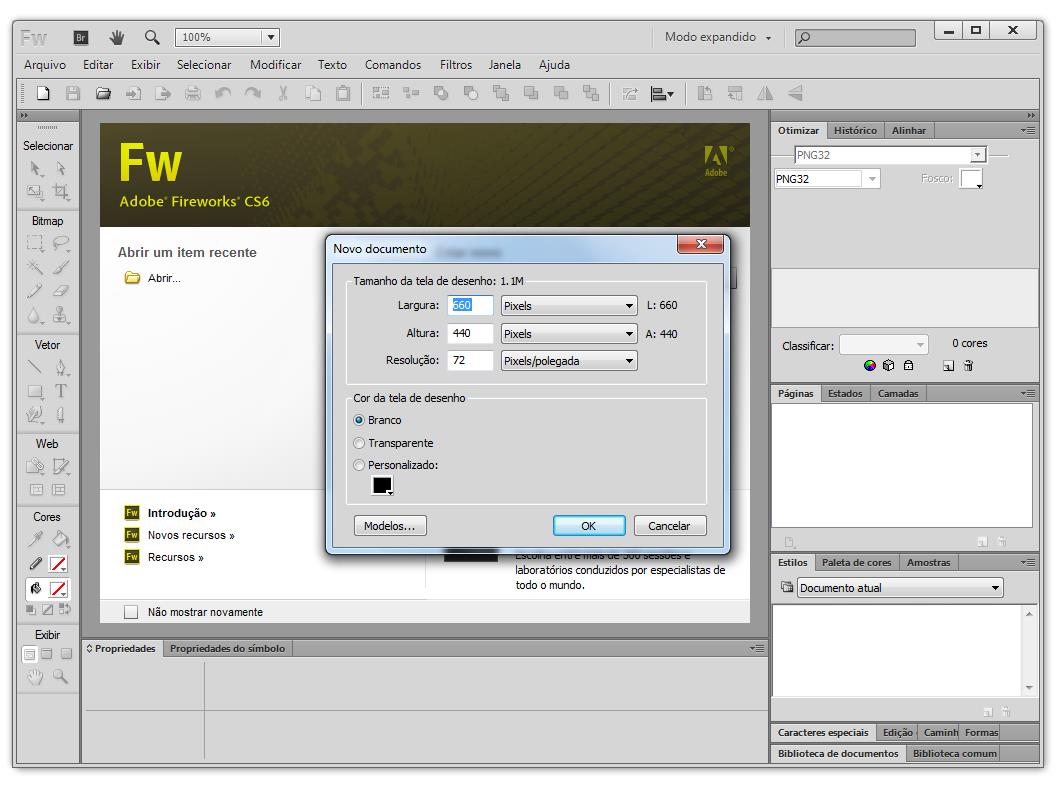Select the Crop tool
Image resolution: width=1056 pixels, height=786 pixels.
click(x=61, y=192)
